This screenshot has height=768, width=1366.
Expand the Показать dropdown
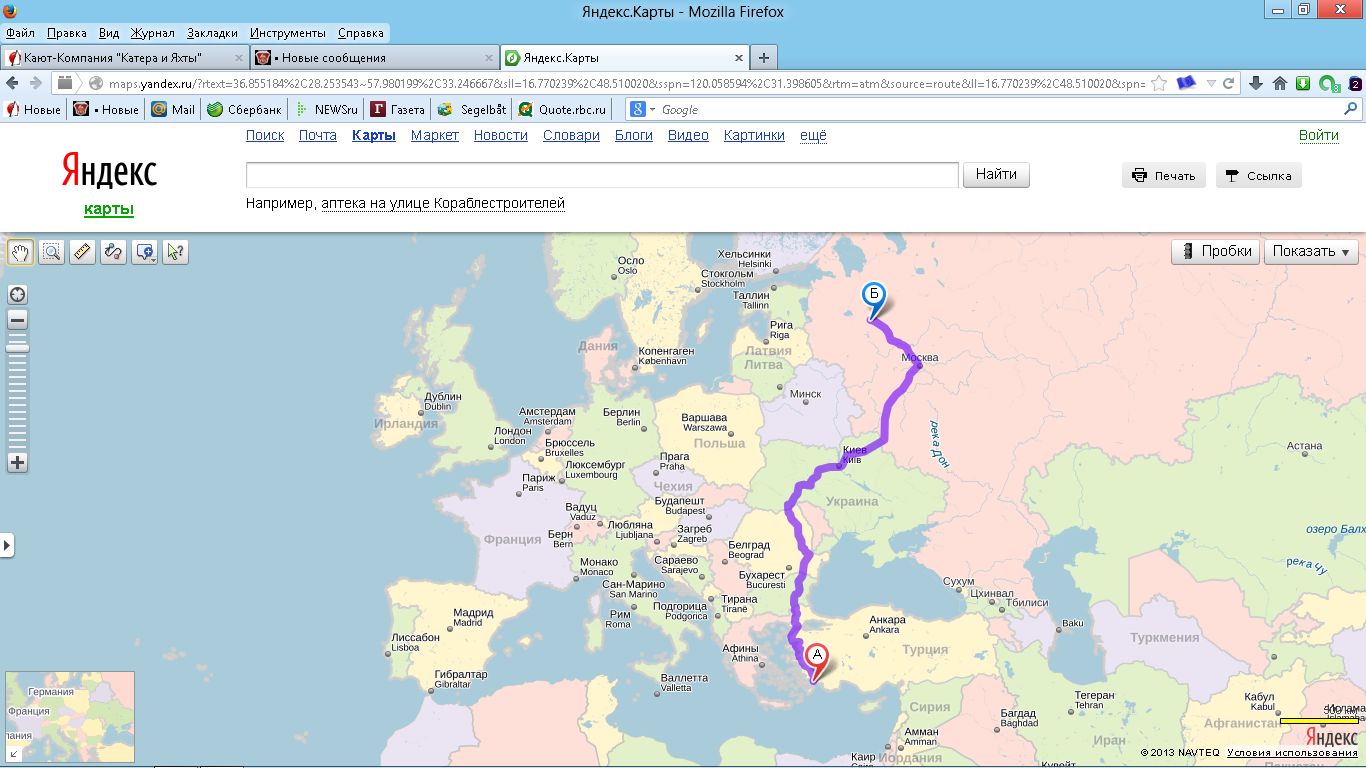(x=1311, y=252)
